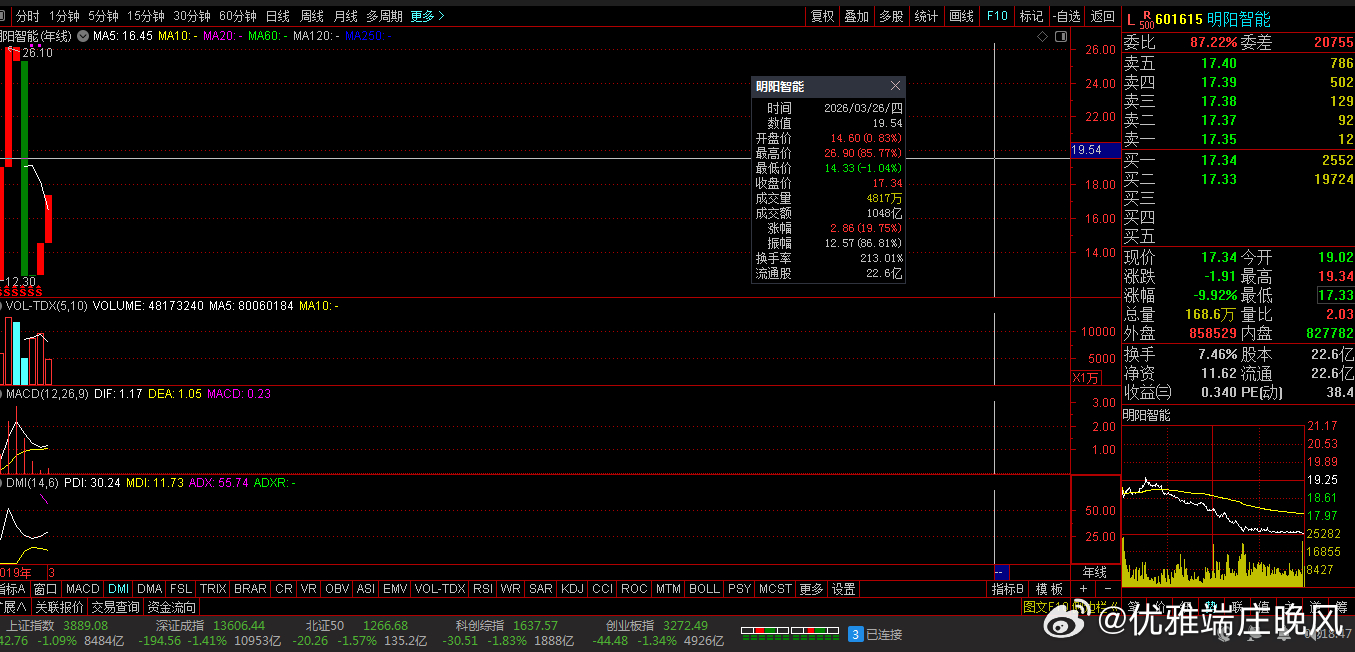The height and width of the screenshot is (652, 1355).
Task: Open the 关联报价 tab
Action: point(59,607)
